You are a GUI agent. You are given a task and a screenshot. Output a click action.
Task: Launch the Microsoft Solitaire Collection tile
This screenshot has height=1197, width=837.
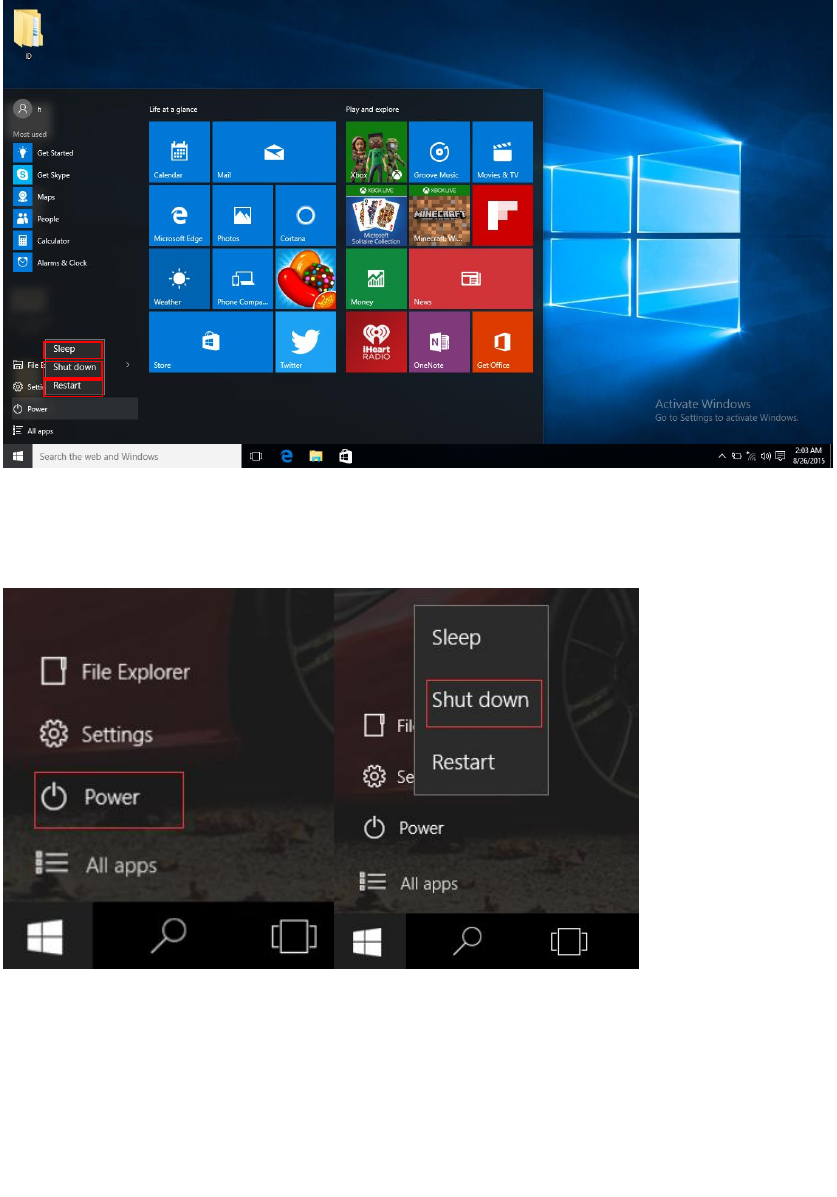pyautogui.click(x=376, y=215)
